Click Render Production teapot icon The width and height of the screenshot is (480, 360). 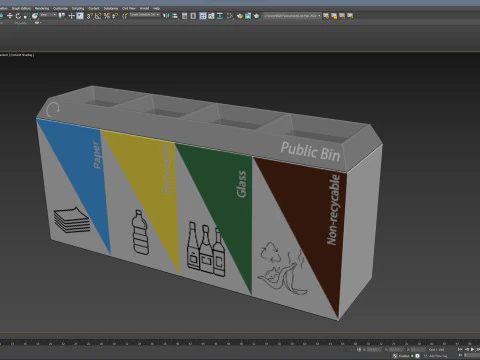(x=256, y=16)
